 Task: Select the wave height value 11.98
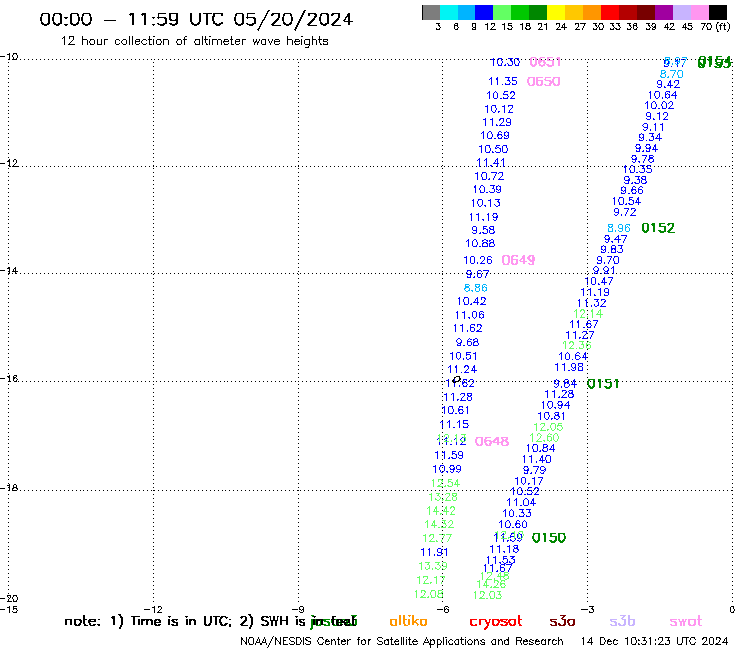569,368
